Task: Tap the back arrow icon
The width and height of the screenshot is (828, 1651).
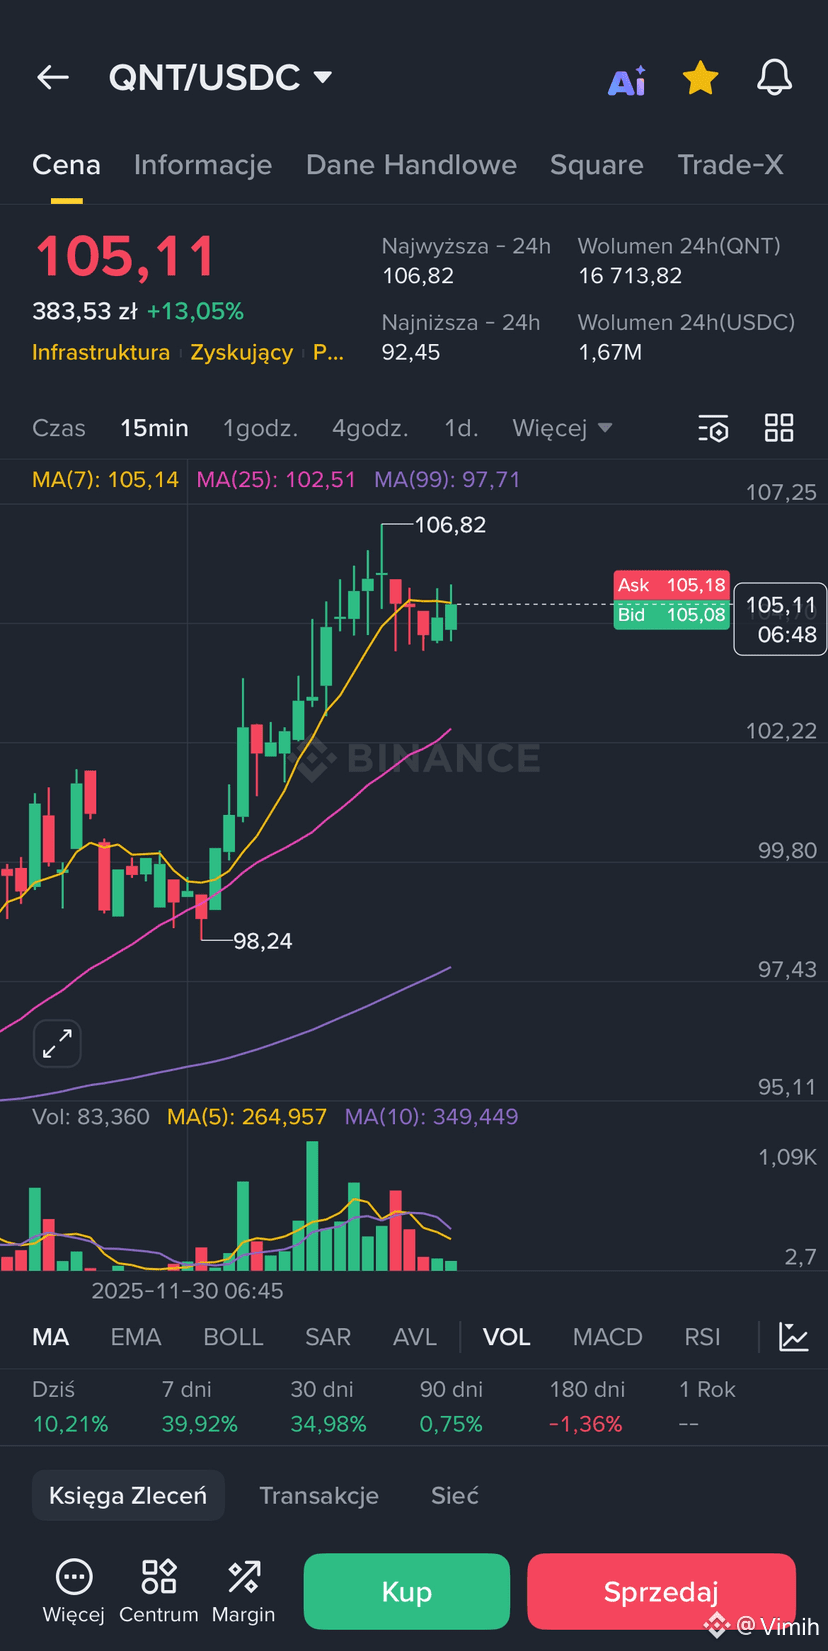Action: (53, 77)
